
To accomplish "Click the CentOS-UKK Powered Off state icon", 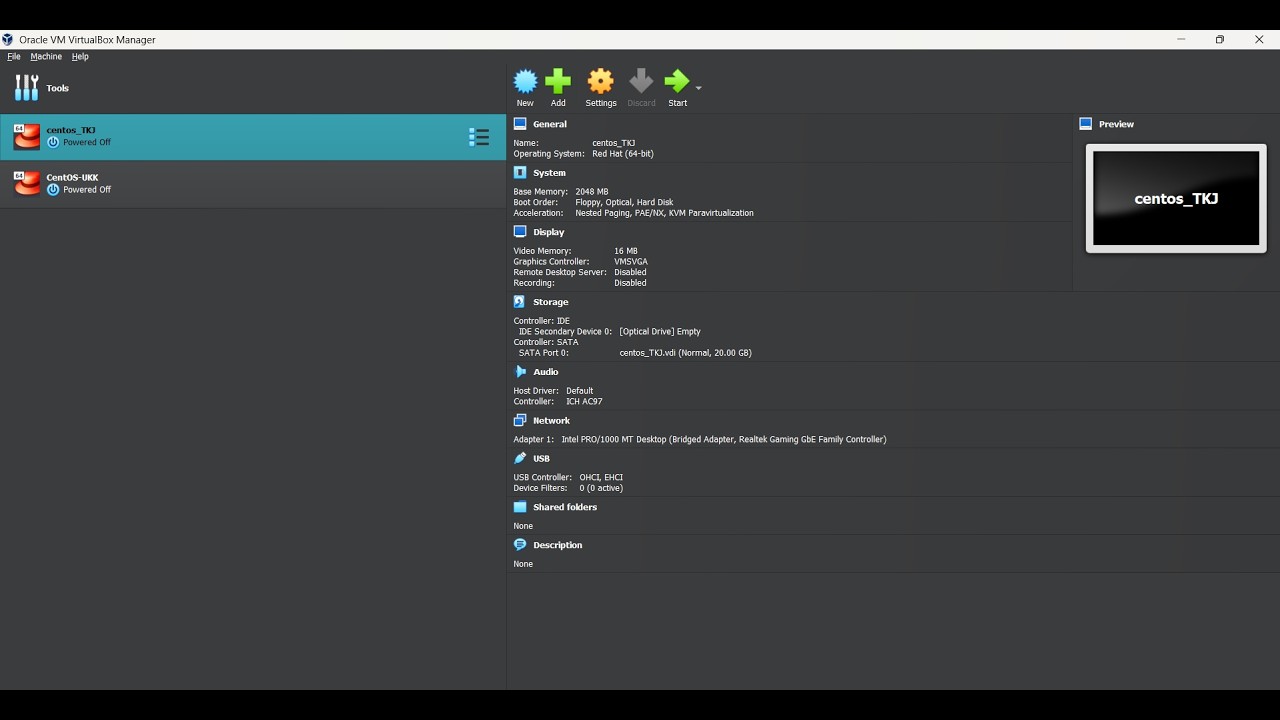I will tap(53, 190).
